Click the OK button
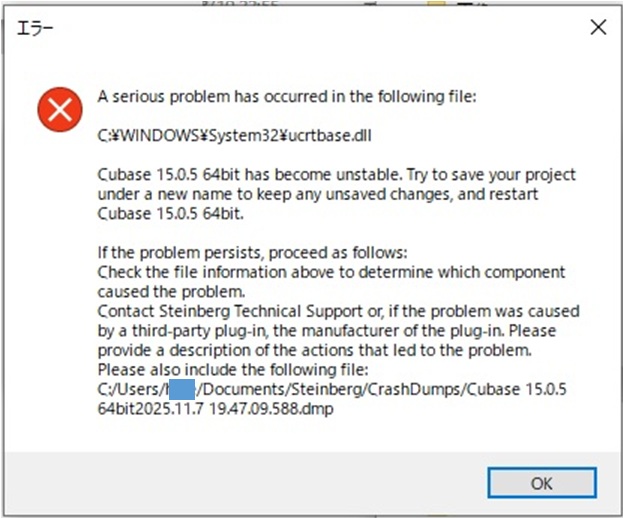Screen dimensions: 623x518 pyautogui.click(x=541, y=483)
